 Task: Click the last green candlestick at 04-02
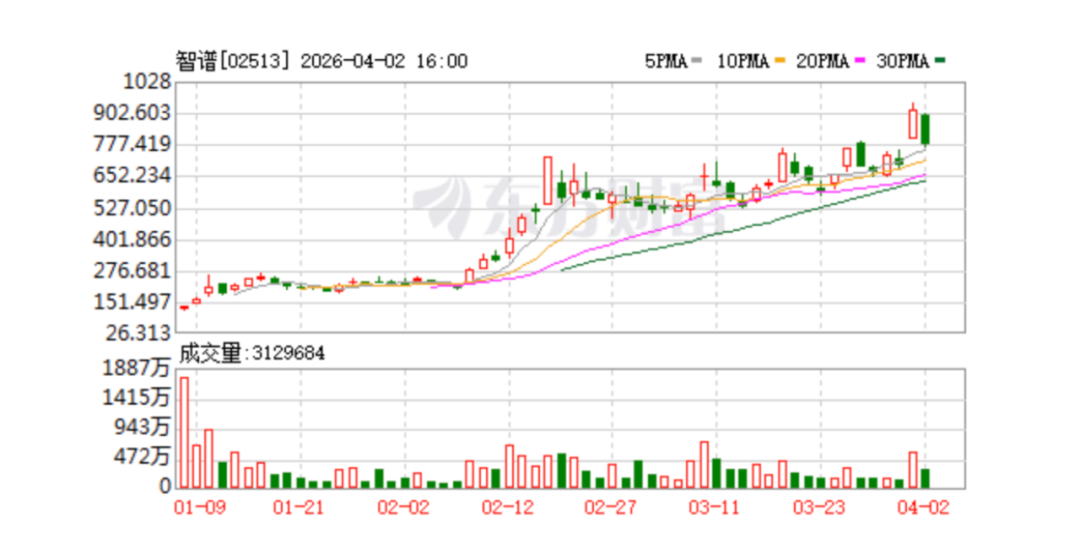[926, 129]
